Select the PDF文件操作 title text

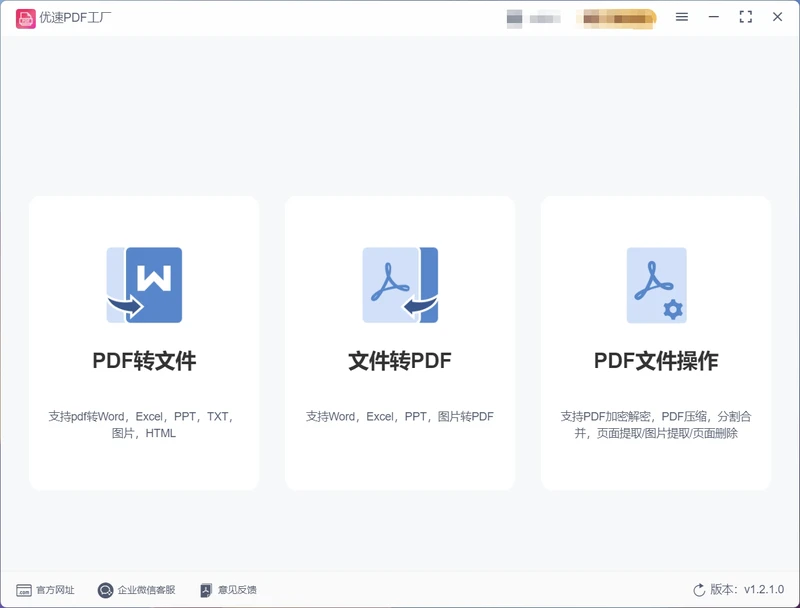656,361
